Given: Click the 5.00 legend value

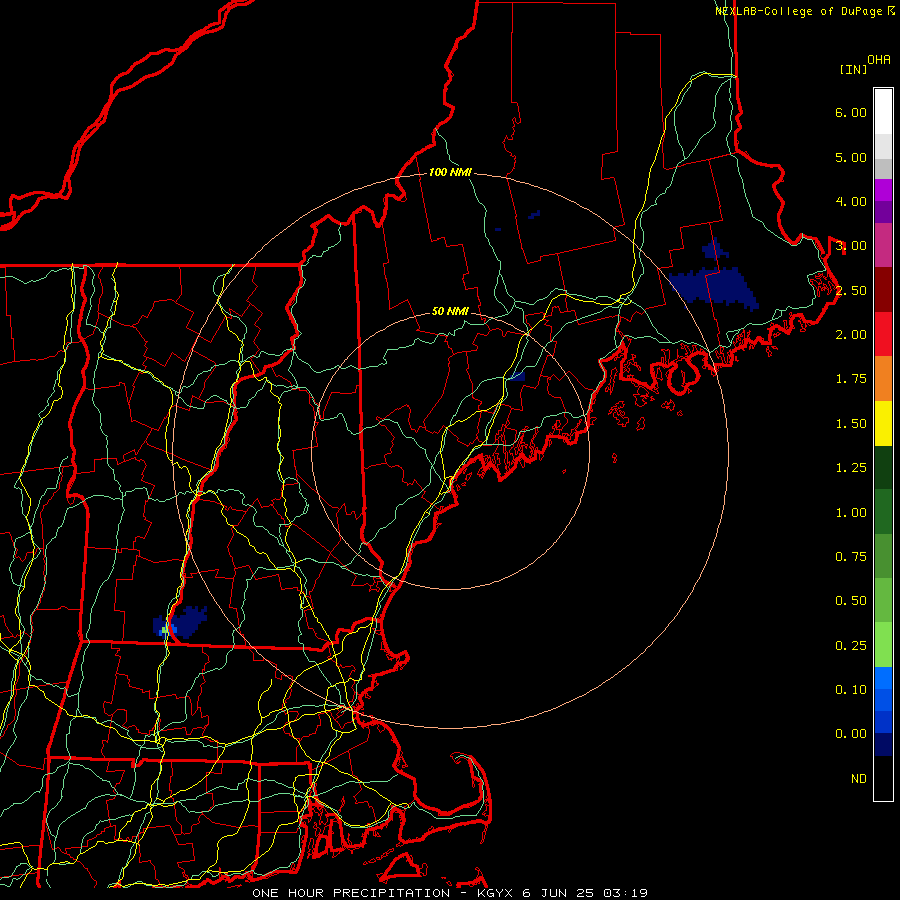Looking at the screenshot, I should pyautogui.click(x=851, y=157).
